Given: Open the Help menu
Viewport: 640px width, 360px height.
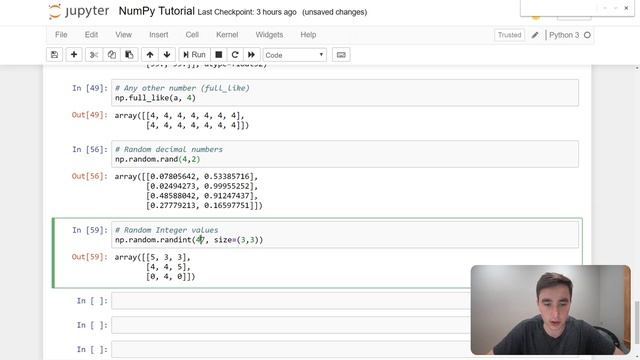Looking at the screenshot, I should [308, 35].
